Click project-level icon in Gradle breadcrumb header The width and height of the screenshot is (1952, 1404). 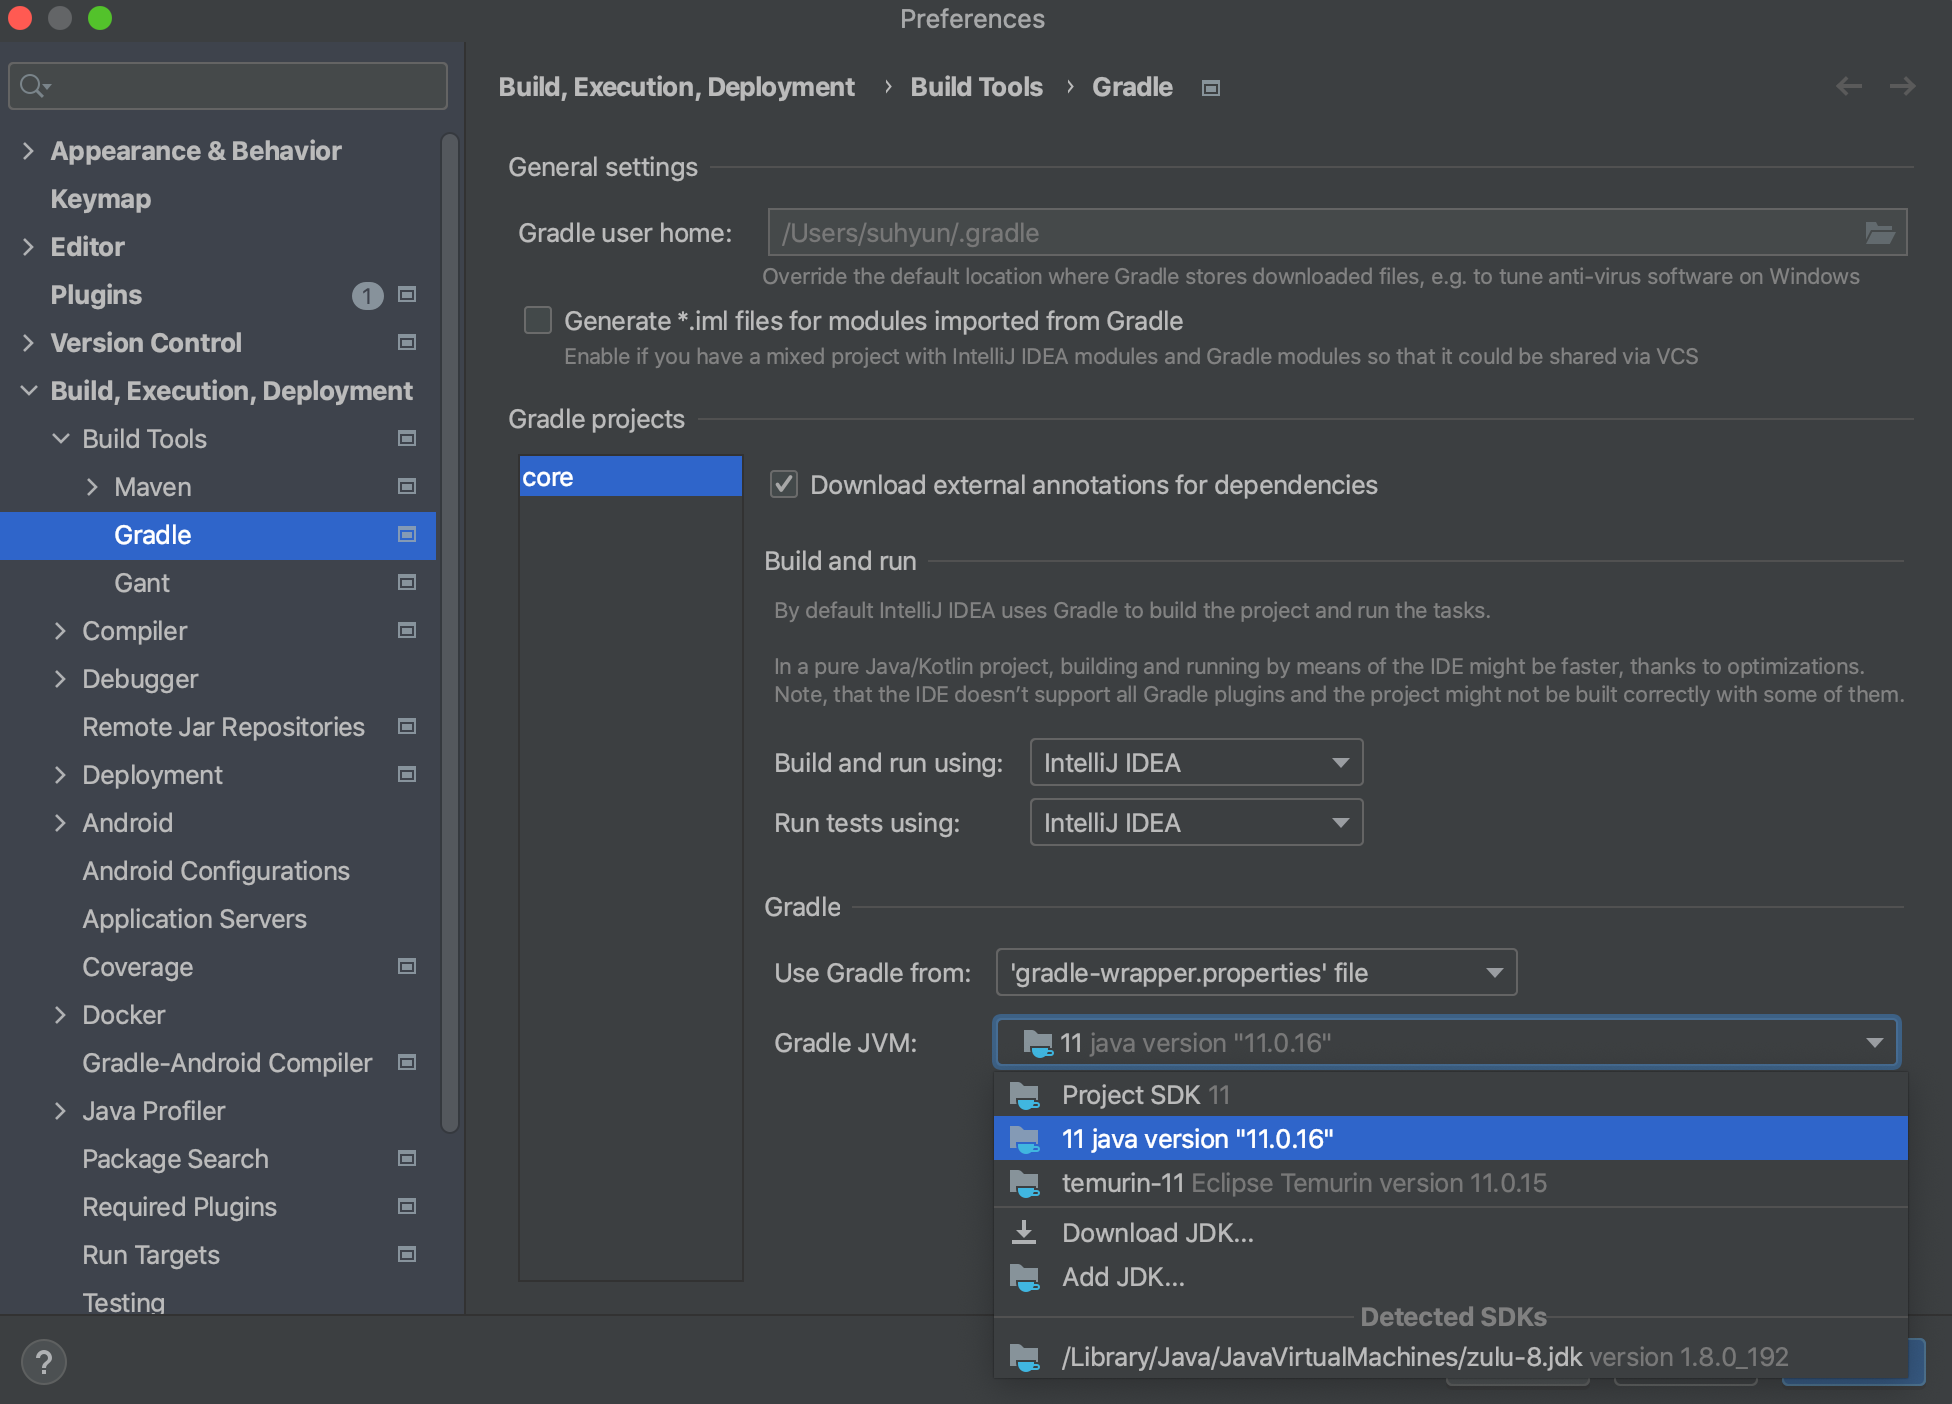tap(1211, 88)
